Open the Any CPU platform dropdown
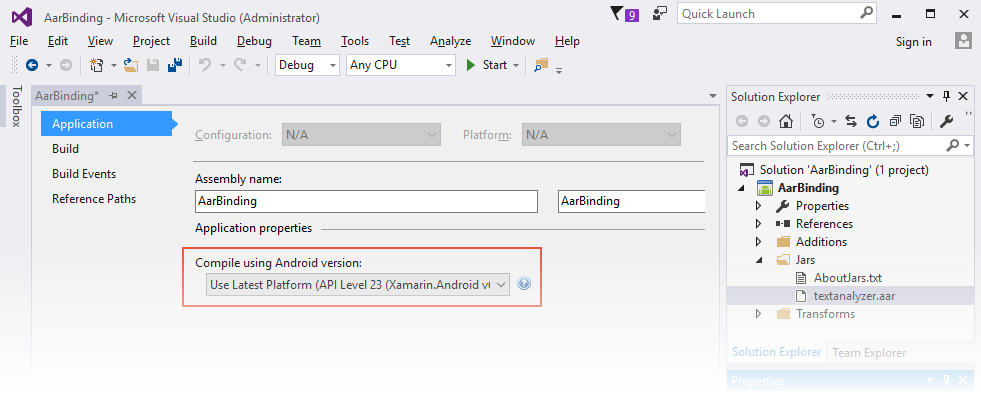 click(x=400, y=65)
